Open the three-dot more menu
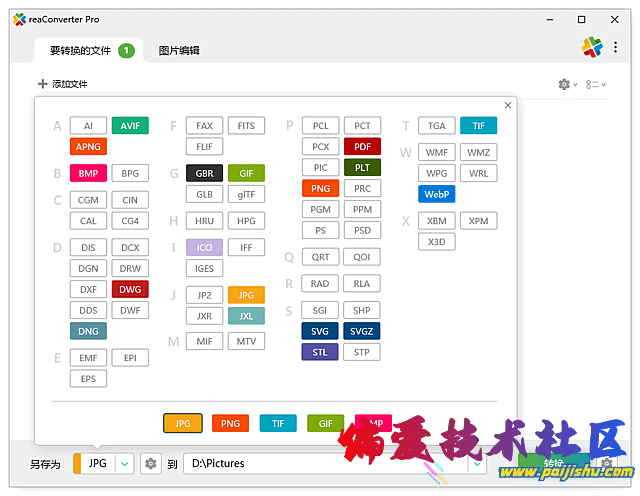 615,47
